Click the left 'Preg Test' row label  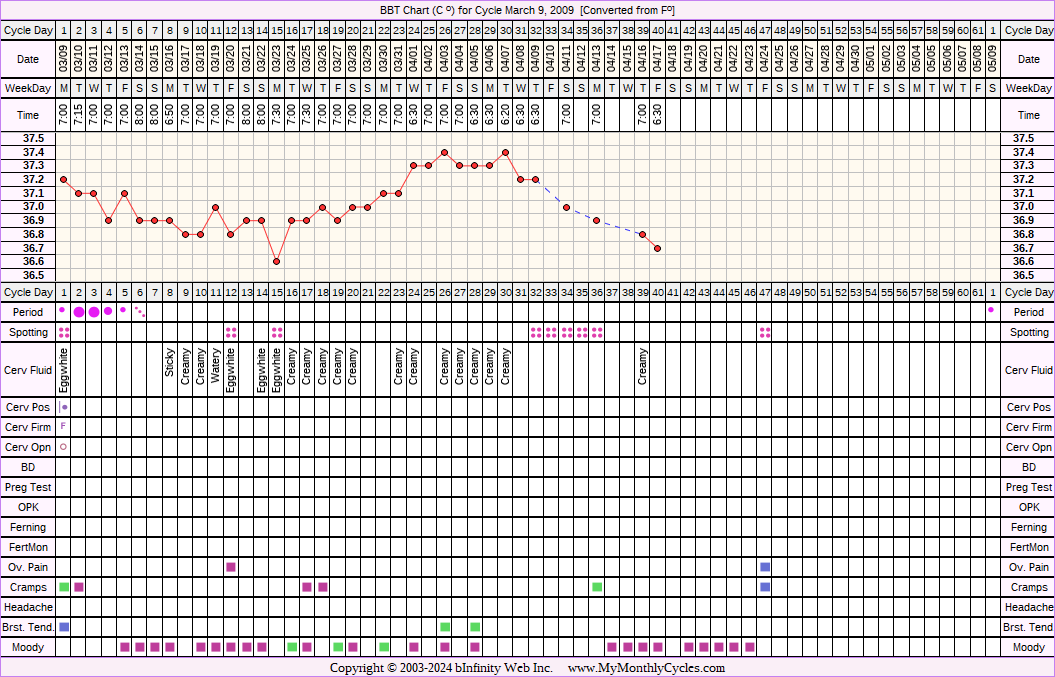point(29,487)
